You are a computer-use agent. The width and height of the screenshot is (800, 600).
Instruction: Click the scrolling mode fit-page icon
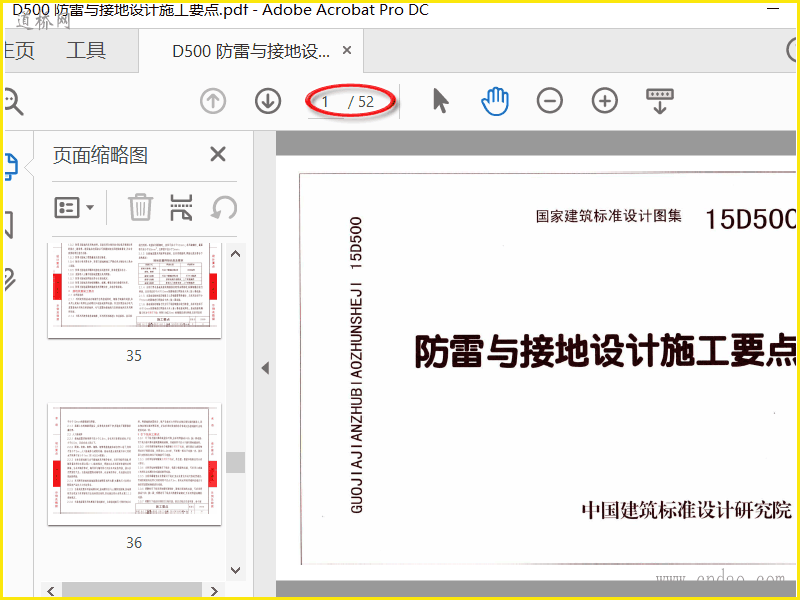[660, 101]
